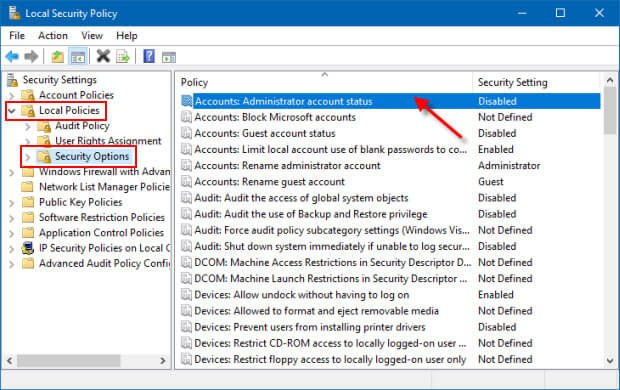Select 'Audit: Audit the use of Backup and Restore privilege'
Image resolution: width=620 pixels, height=390 pixels.
pos(311,214)
